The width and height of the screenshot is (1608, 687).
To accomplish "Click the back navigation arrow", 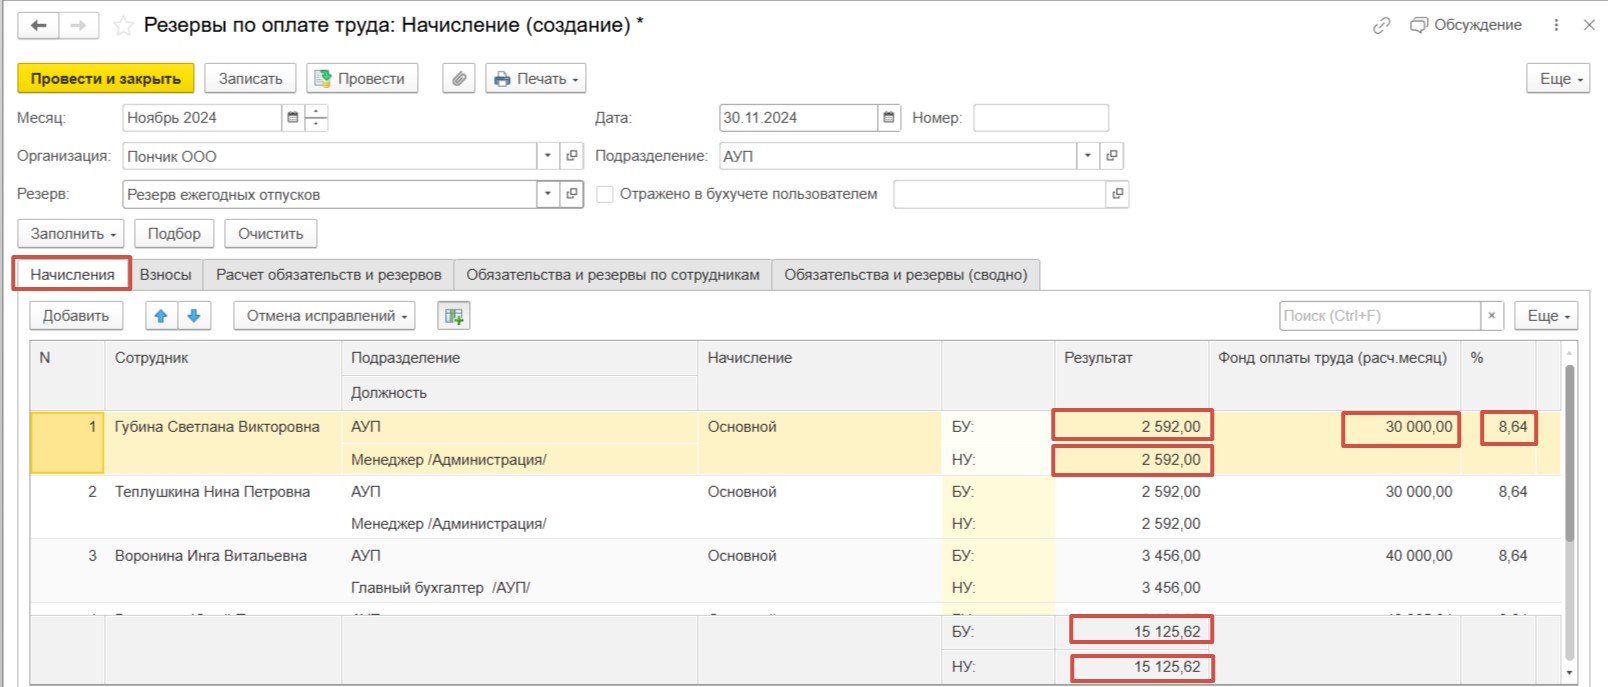I will [38, 26].
